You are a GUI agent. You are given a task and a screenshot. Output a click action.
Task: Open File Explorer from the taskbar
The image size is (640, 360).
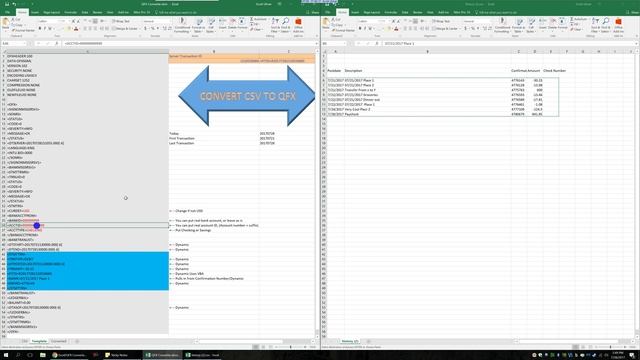pos(42,355)
